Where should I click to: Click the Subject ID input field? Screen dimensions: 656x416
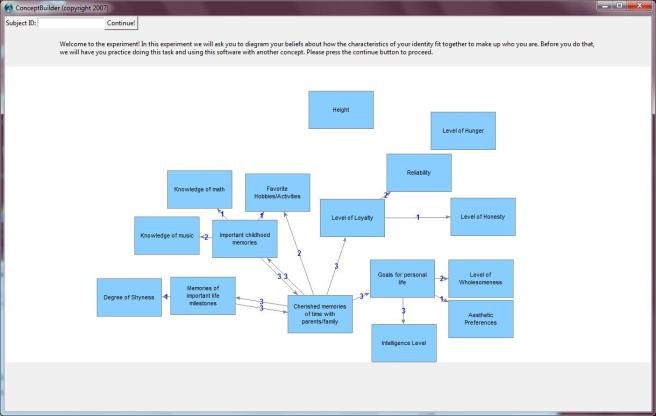70,22
